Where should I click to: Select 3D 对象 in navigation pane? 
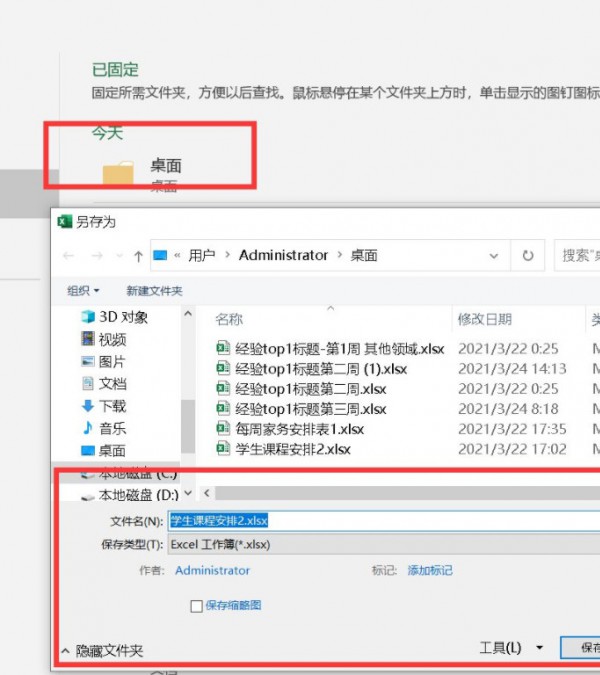pyautogui.click(x=114, y=317)
